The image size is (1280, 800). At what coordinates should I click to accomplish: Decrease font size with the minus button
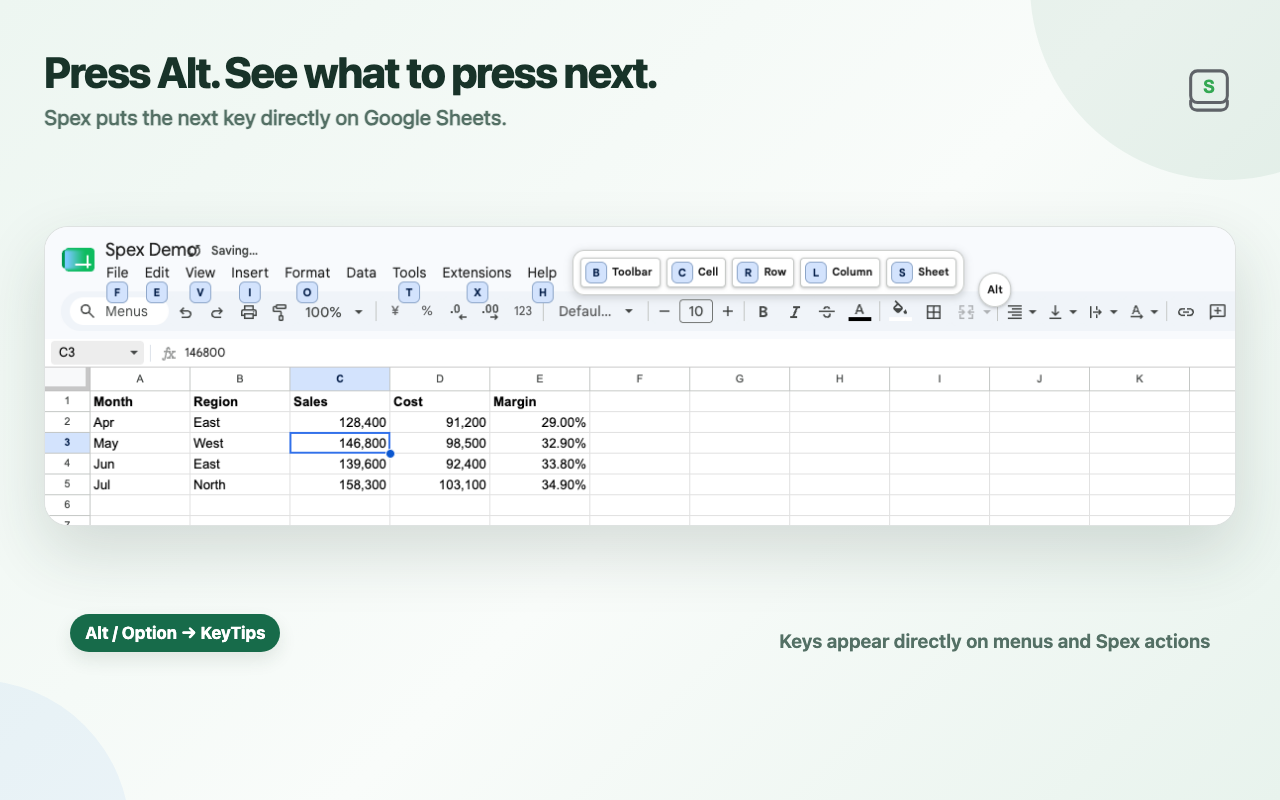pos(664,311)
